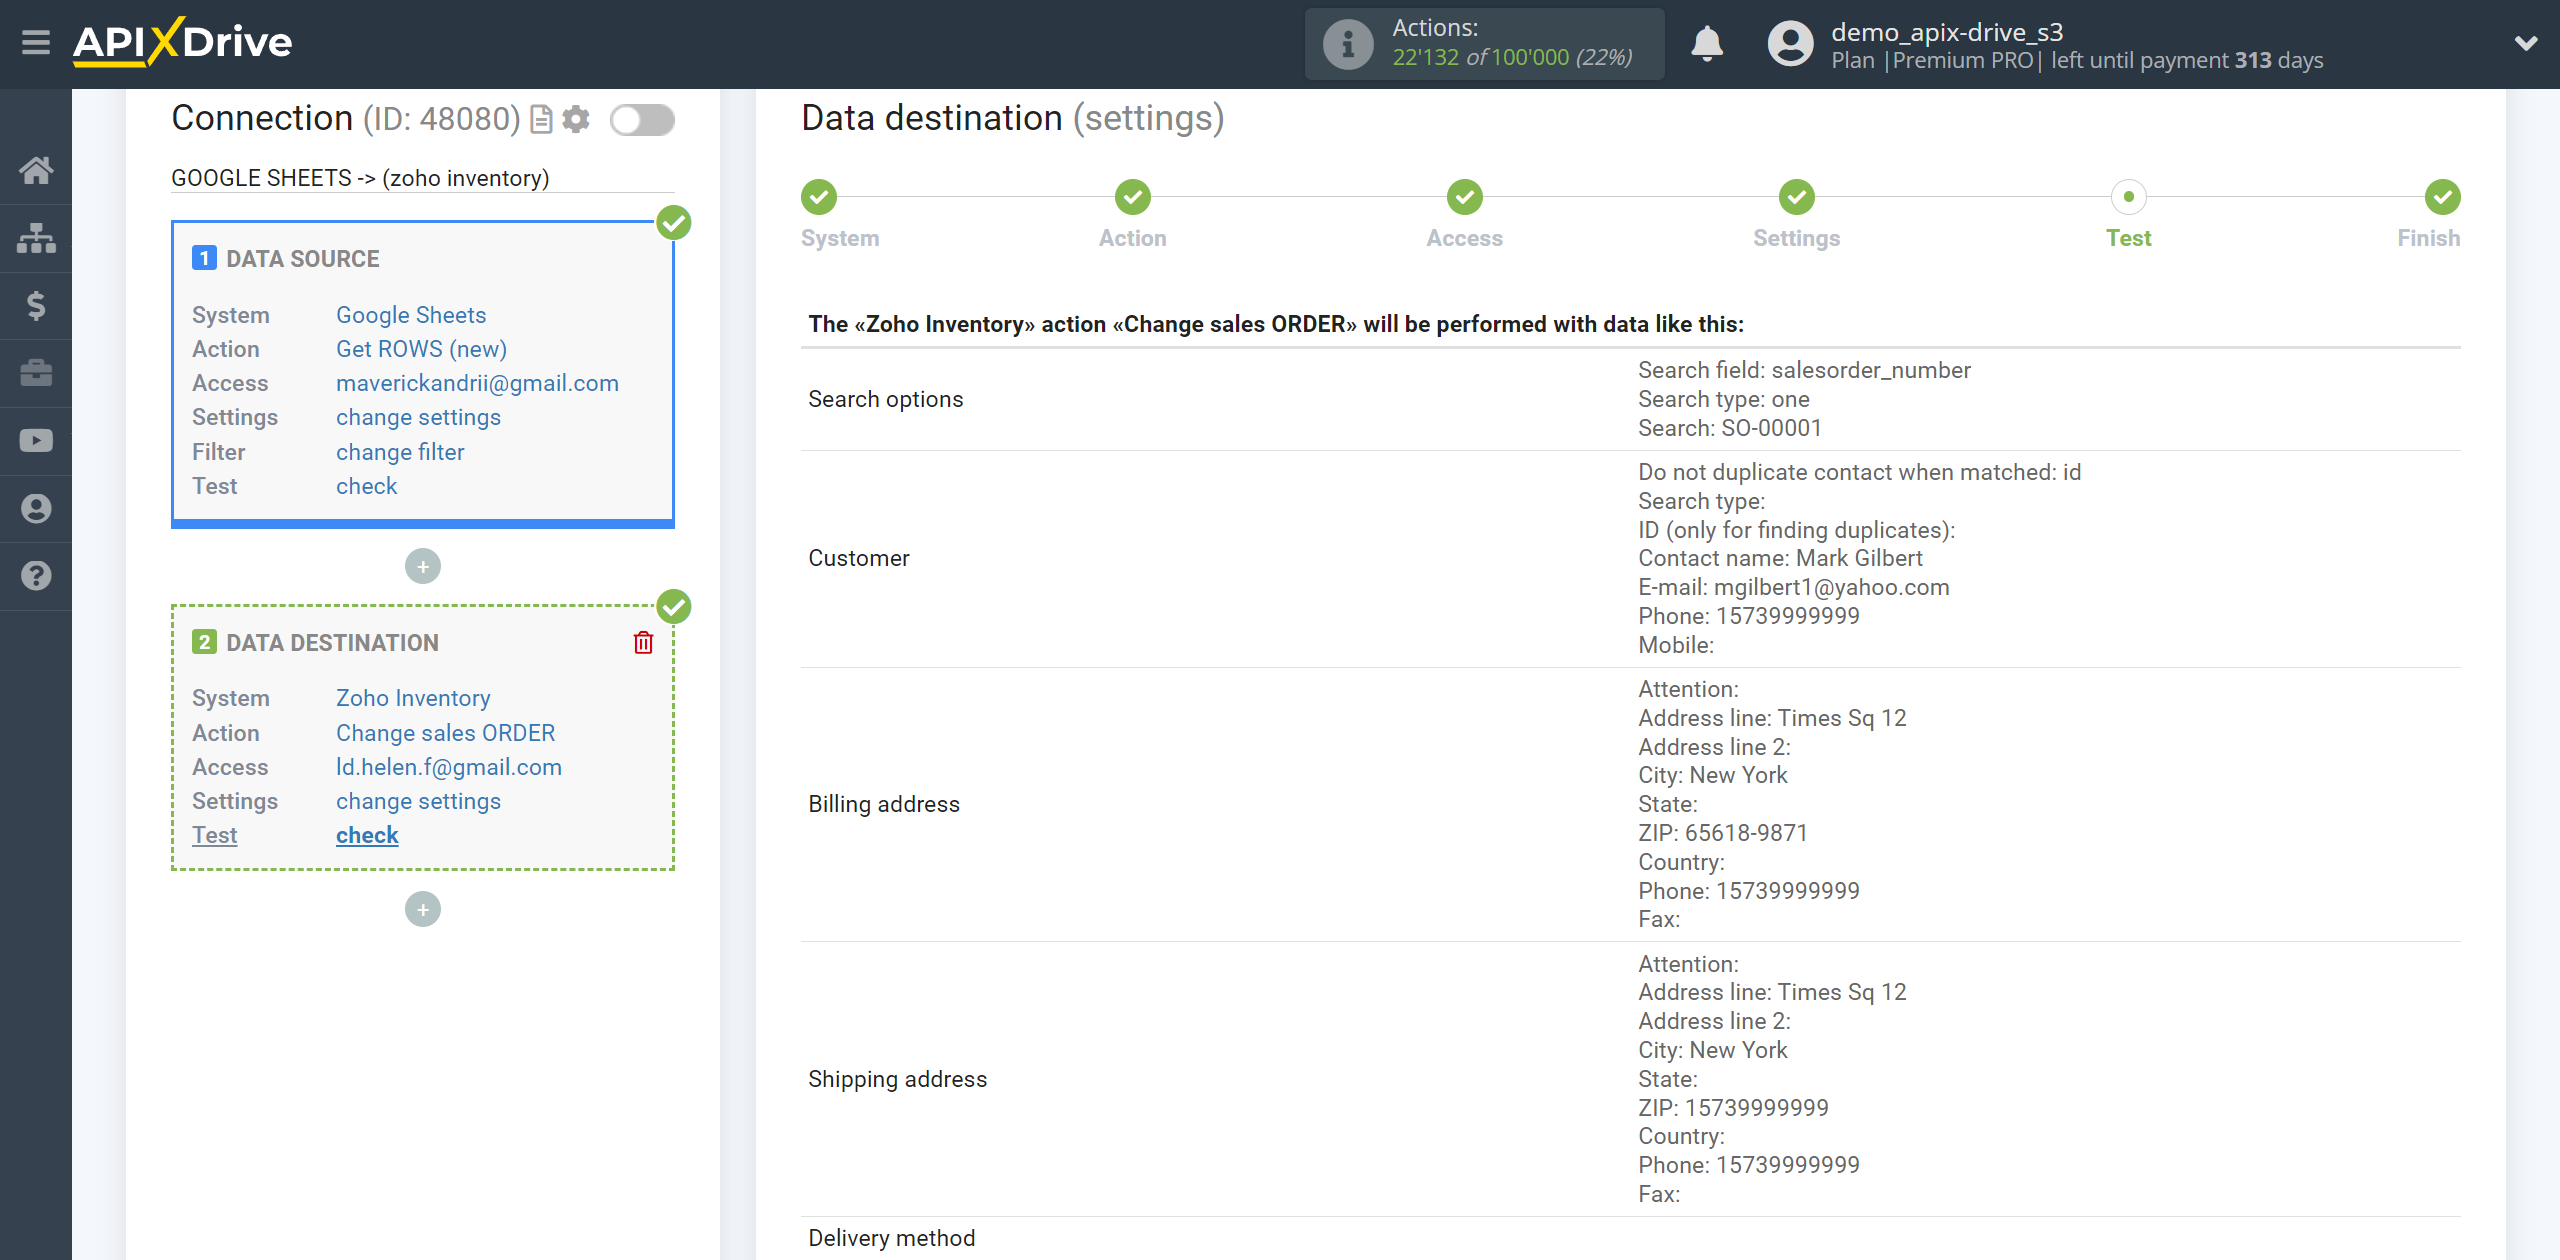This screenshot has width=2560, height=1260.
Task: Click the user avatar icon
Action: pyautogui.click(x=1790, y=44)
